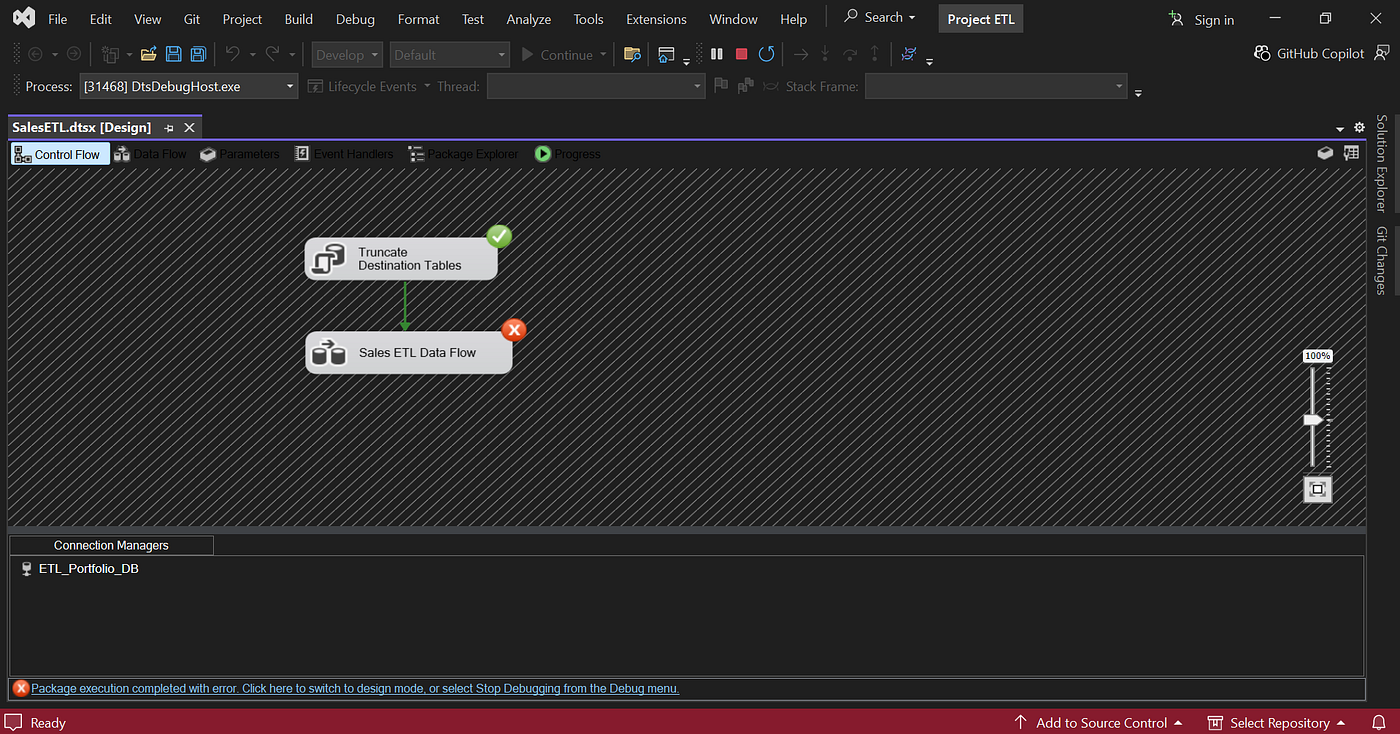Switch to the Package Explorer tab
Image resolution: width=1400 pixels, height=734 pixels.
click(463, 154)
